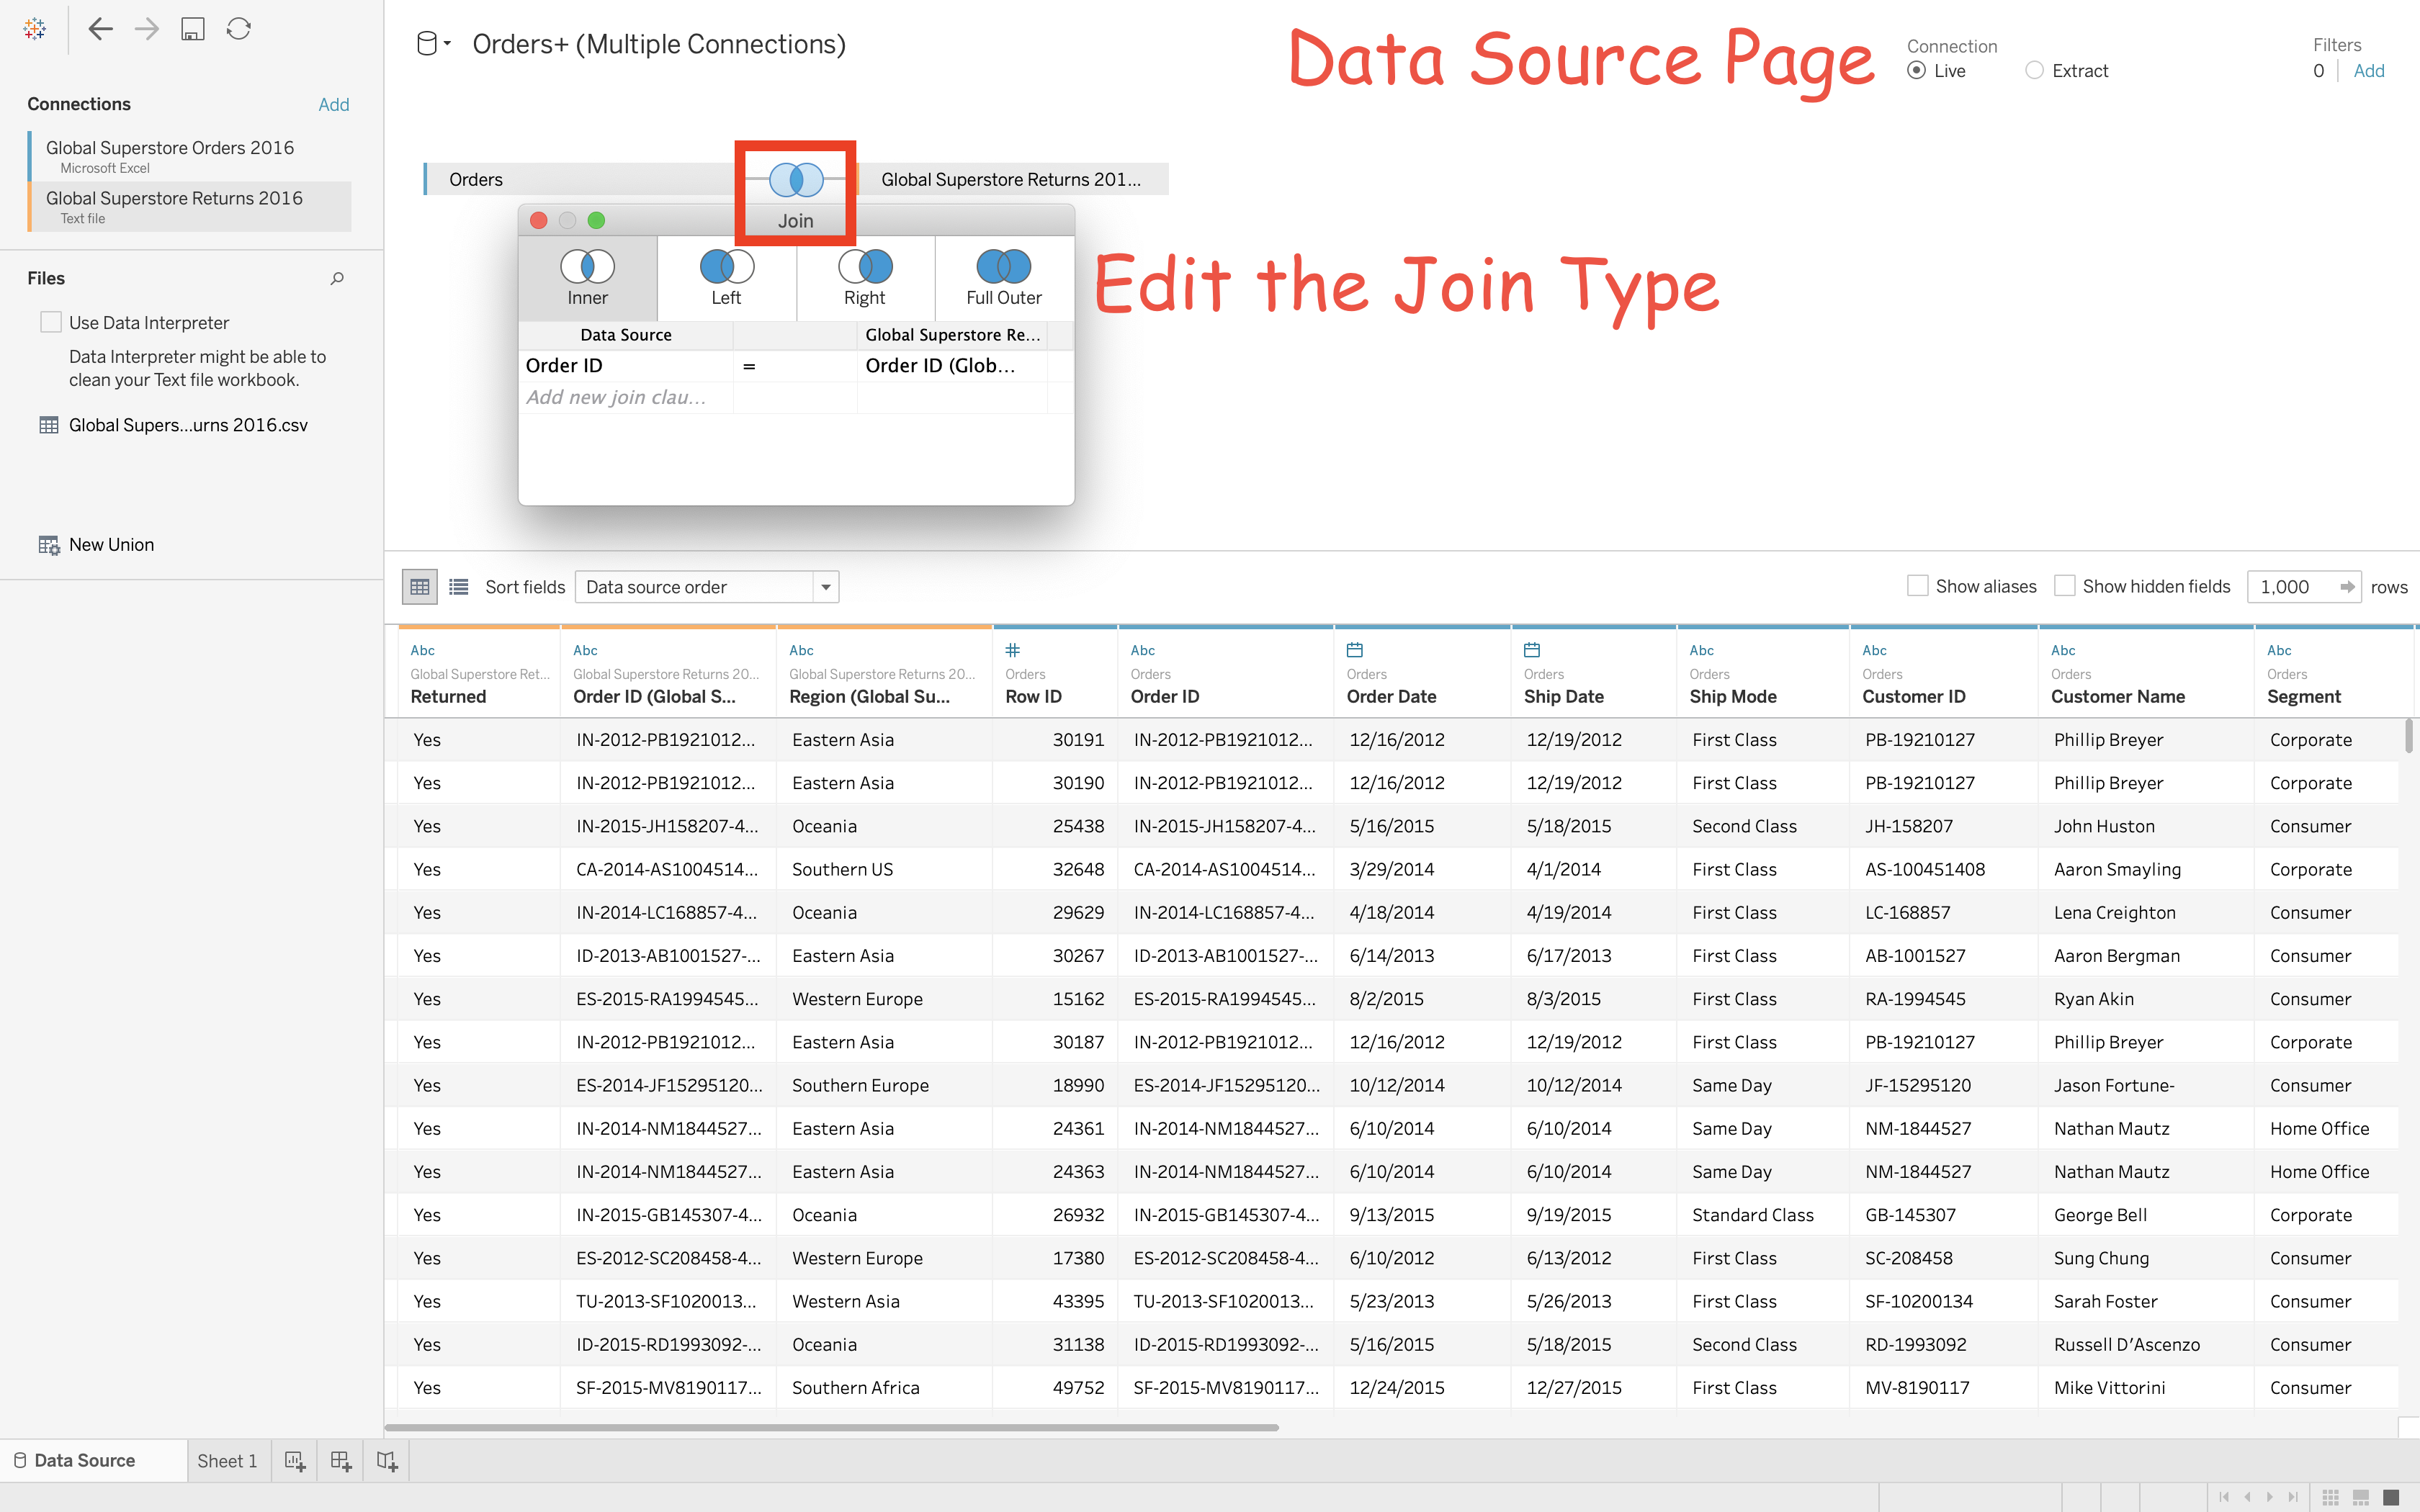Click the join Venn diagram icon
This screenshot has width=2420, height=1512.
coord(796,180)
